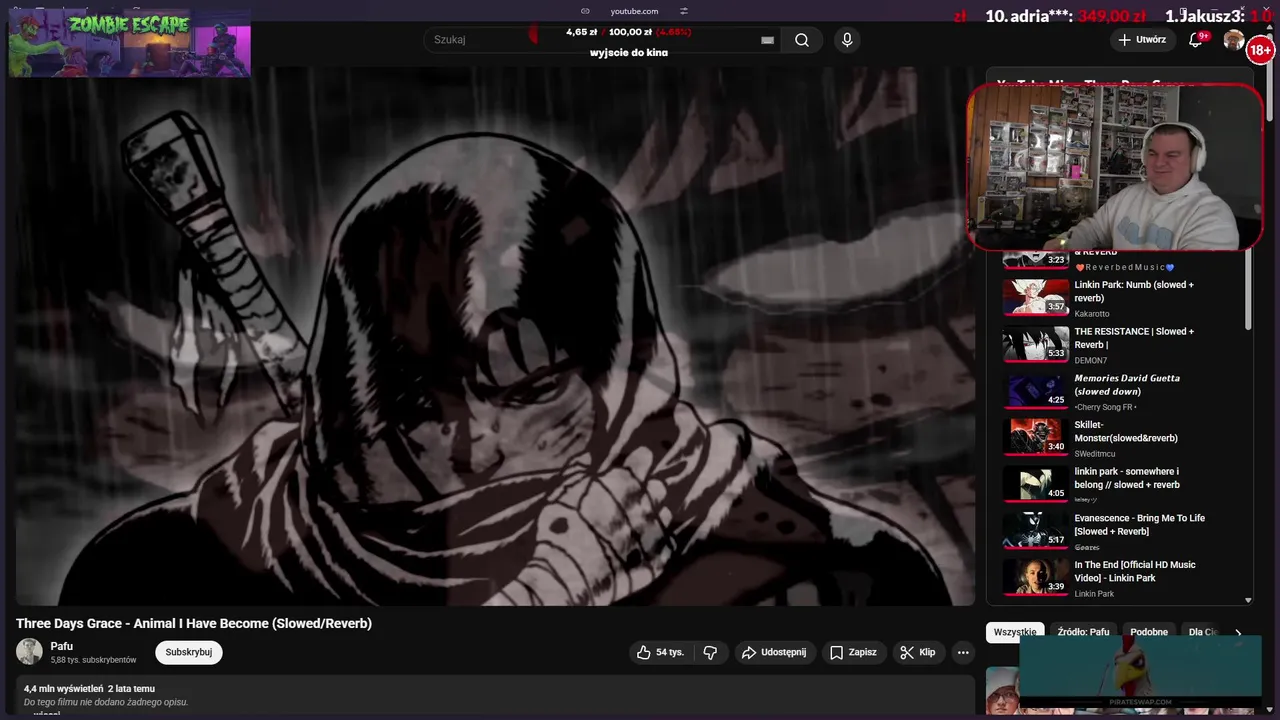Click the 18+ badge overlay
Screen dimensions: 1280x720
(x=1260, y=50)
